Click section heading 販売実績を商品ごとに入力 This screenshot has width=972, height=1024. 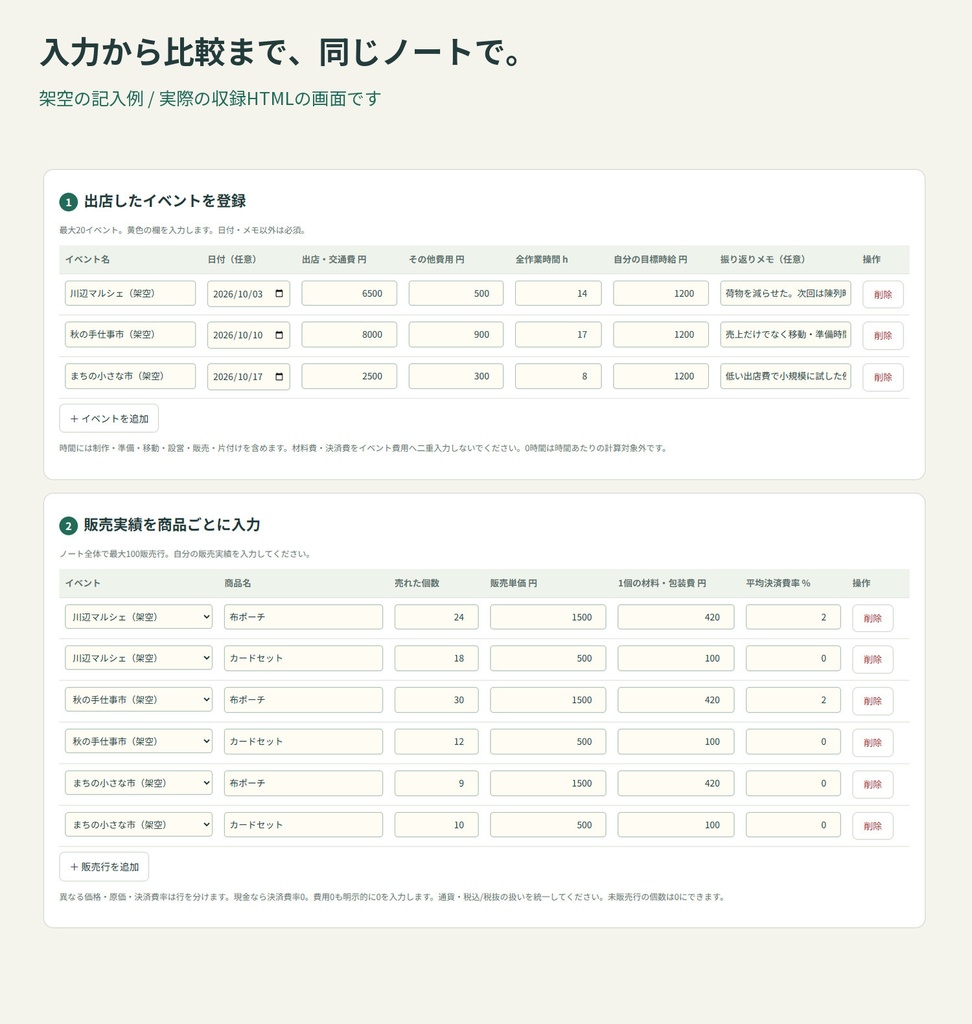coord(172,525)
